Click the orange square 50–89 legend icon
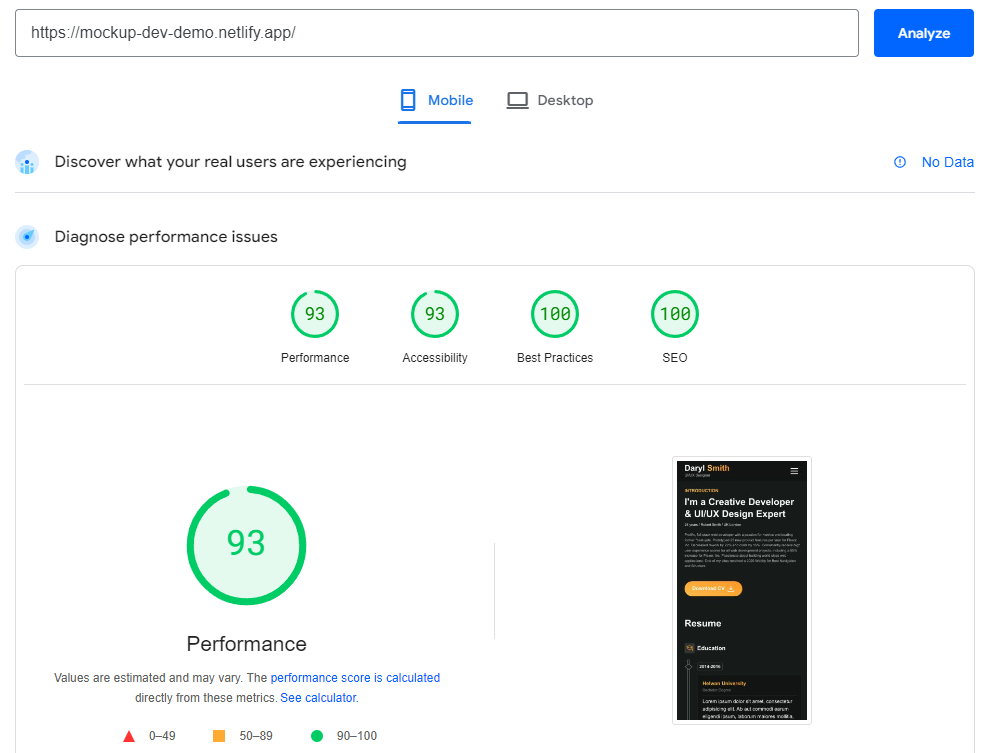 point(219,736)
